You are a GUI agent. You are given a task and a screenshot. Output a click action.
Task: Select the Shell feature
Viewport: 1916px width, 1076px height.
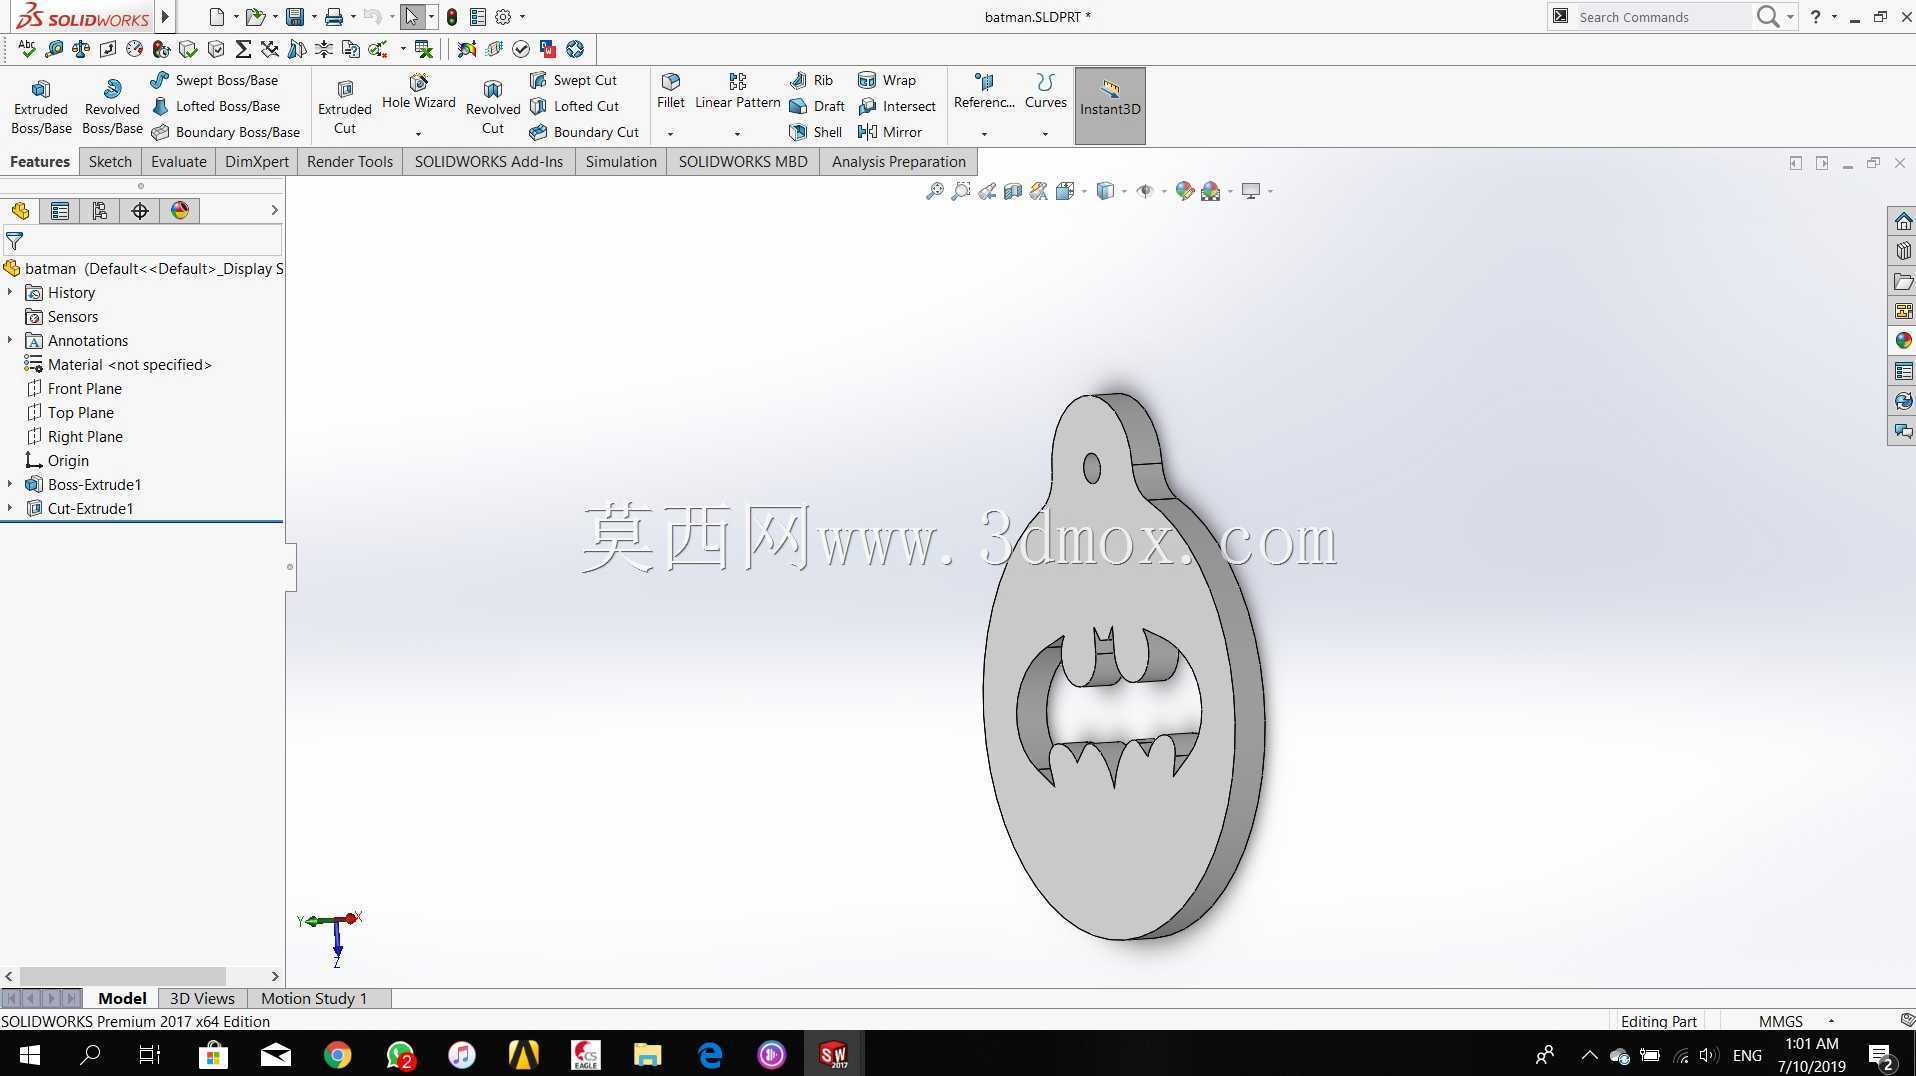click(816, 132)
